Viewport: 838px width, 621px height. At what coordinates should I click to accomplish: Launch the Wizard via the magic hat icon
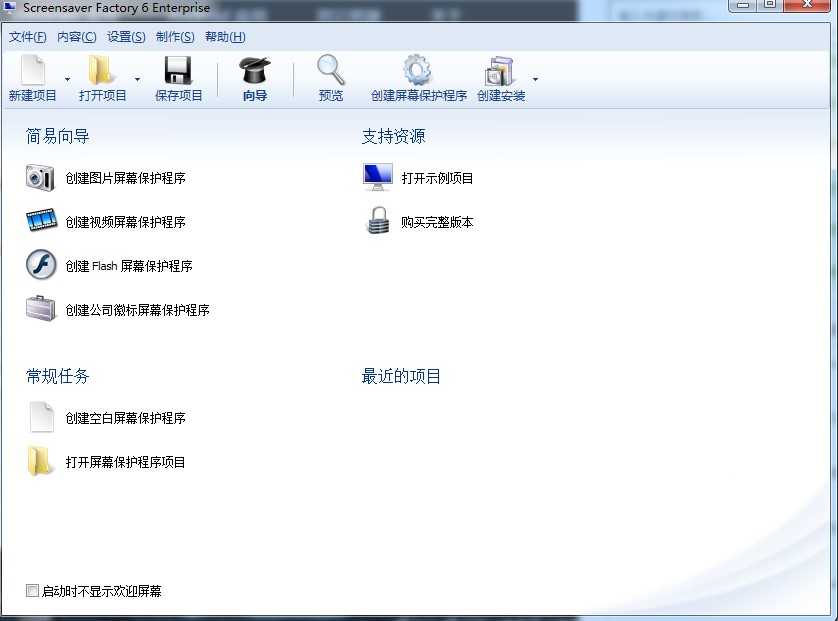(255, 70)
